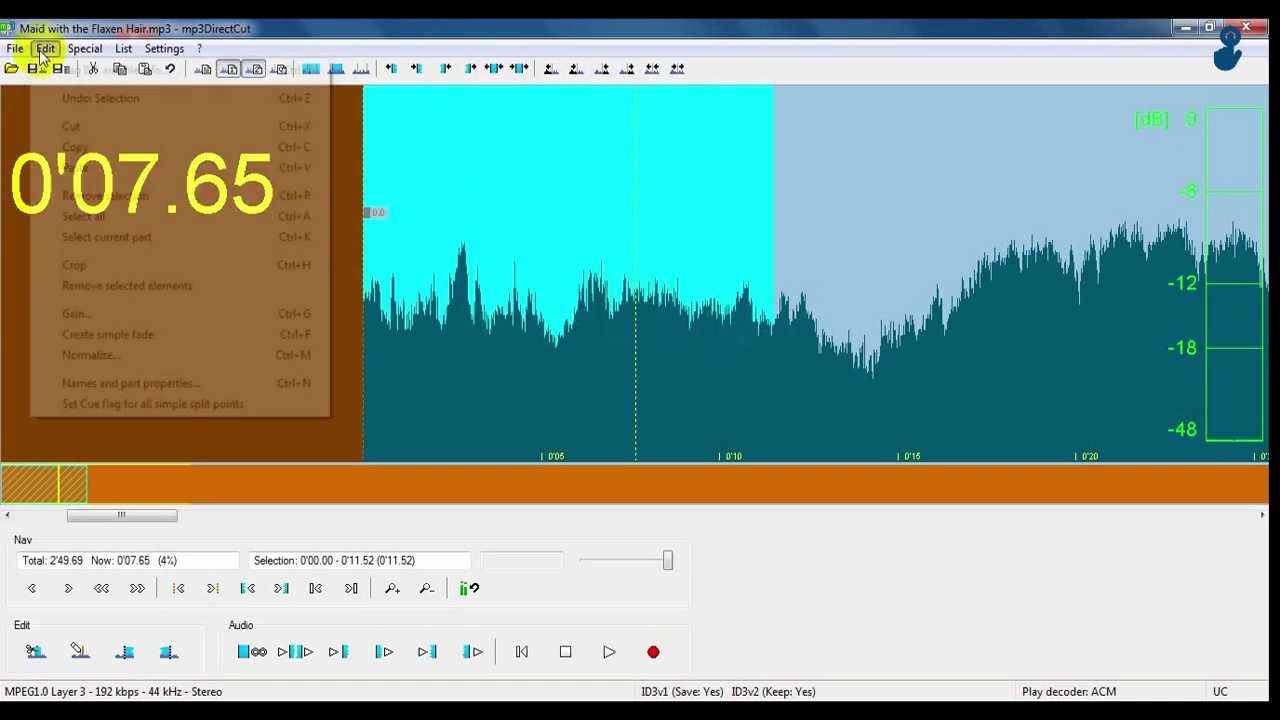The height and width of the screenshot is (720, 1280).
Task: Click the hatched selection in the orange overview bar
Action: point(44,485)
